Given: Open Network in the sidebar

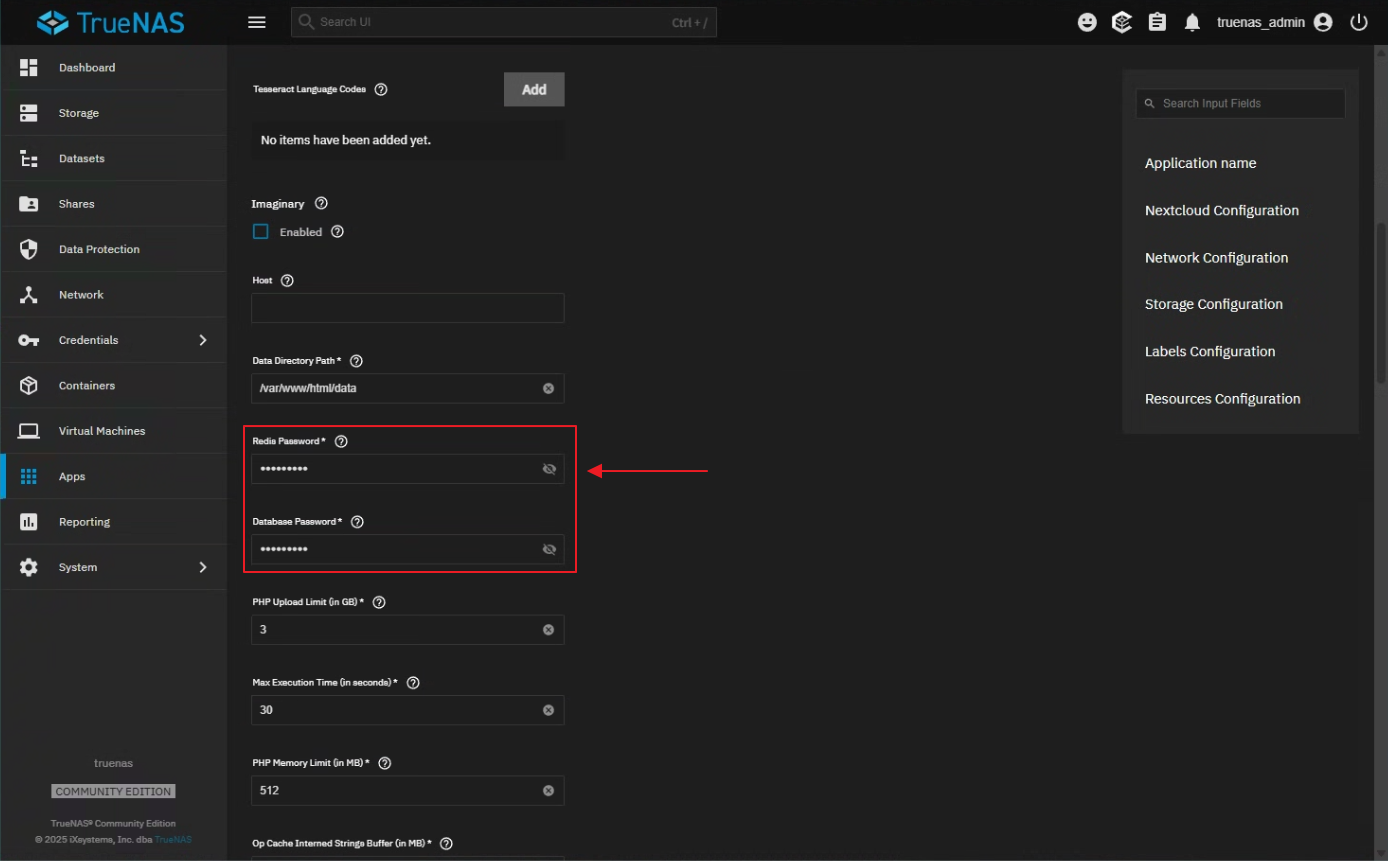Looking at the screenshot, I should pos(114,295).
